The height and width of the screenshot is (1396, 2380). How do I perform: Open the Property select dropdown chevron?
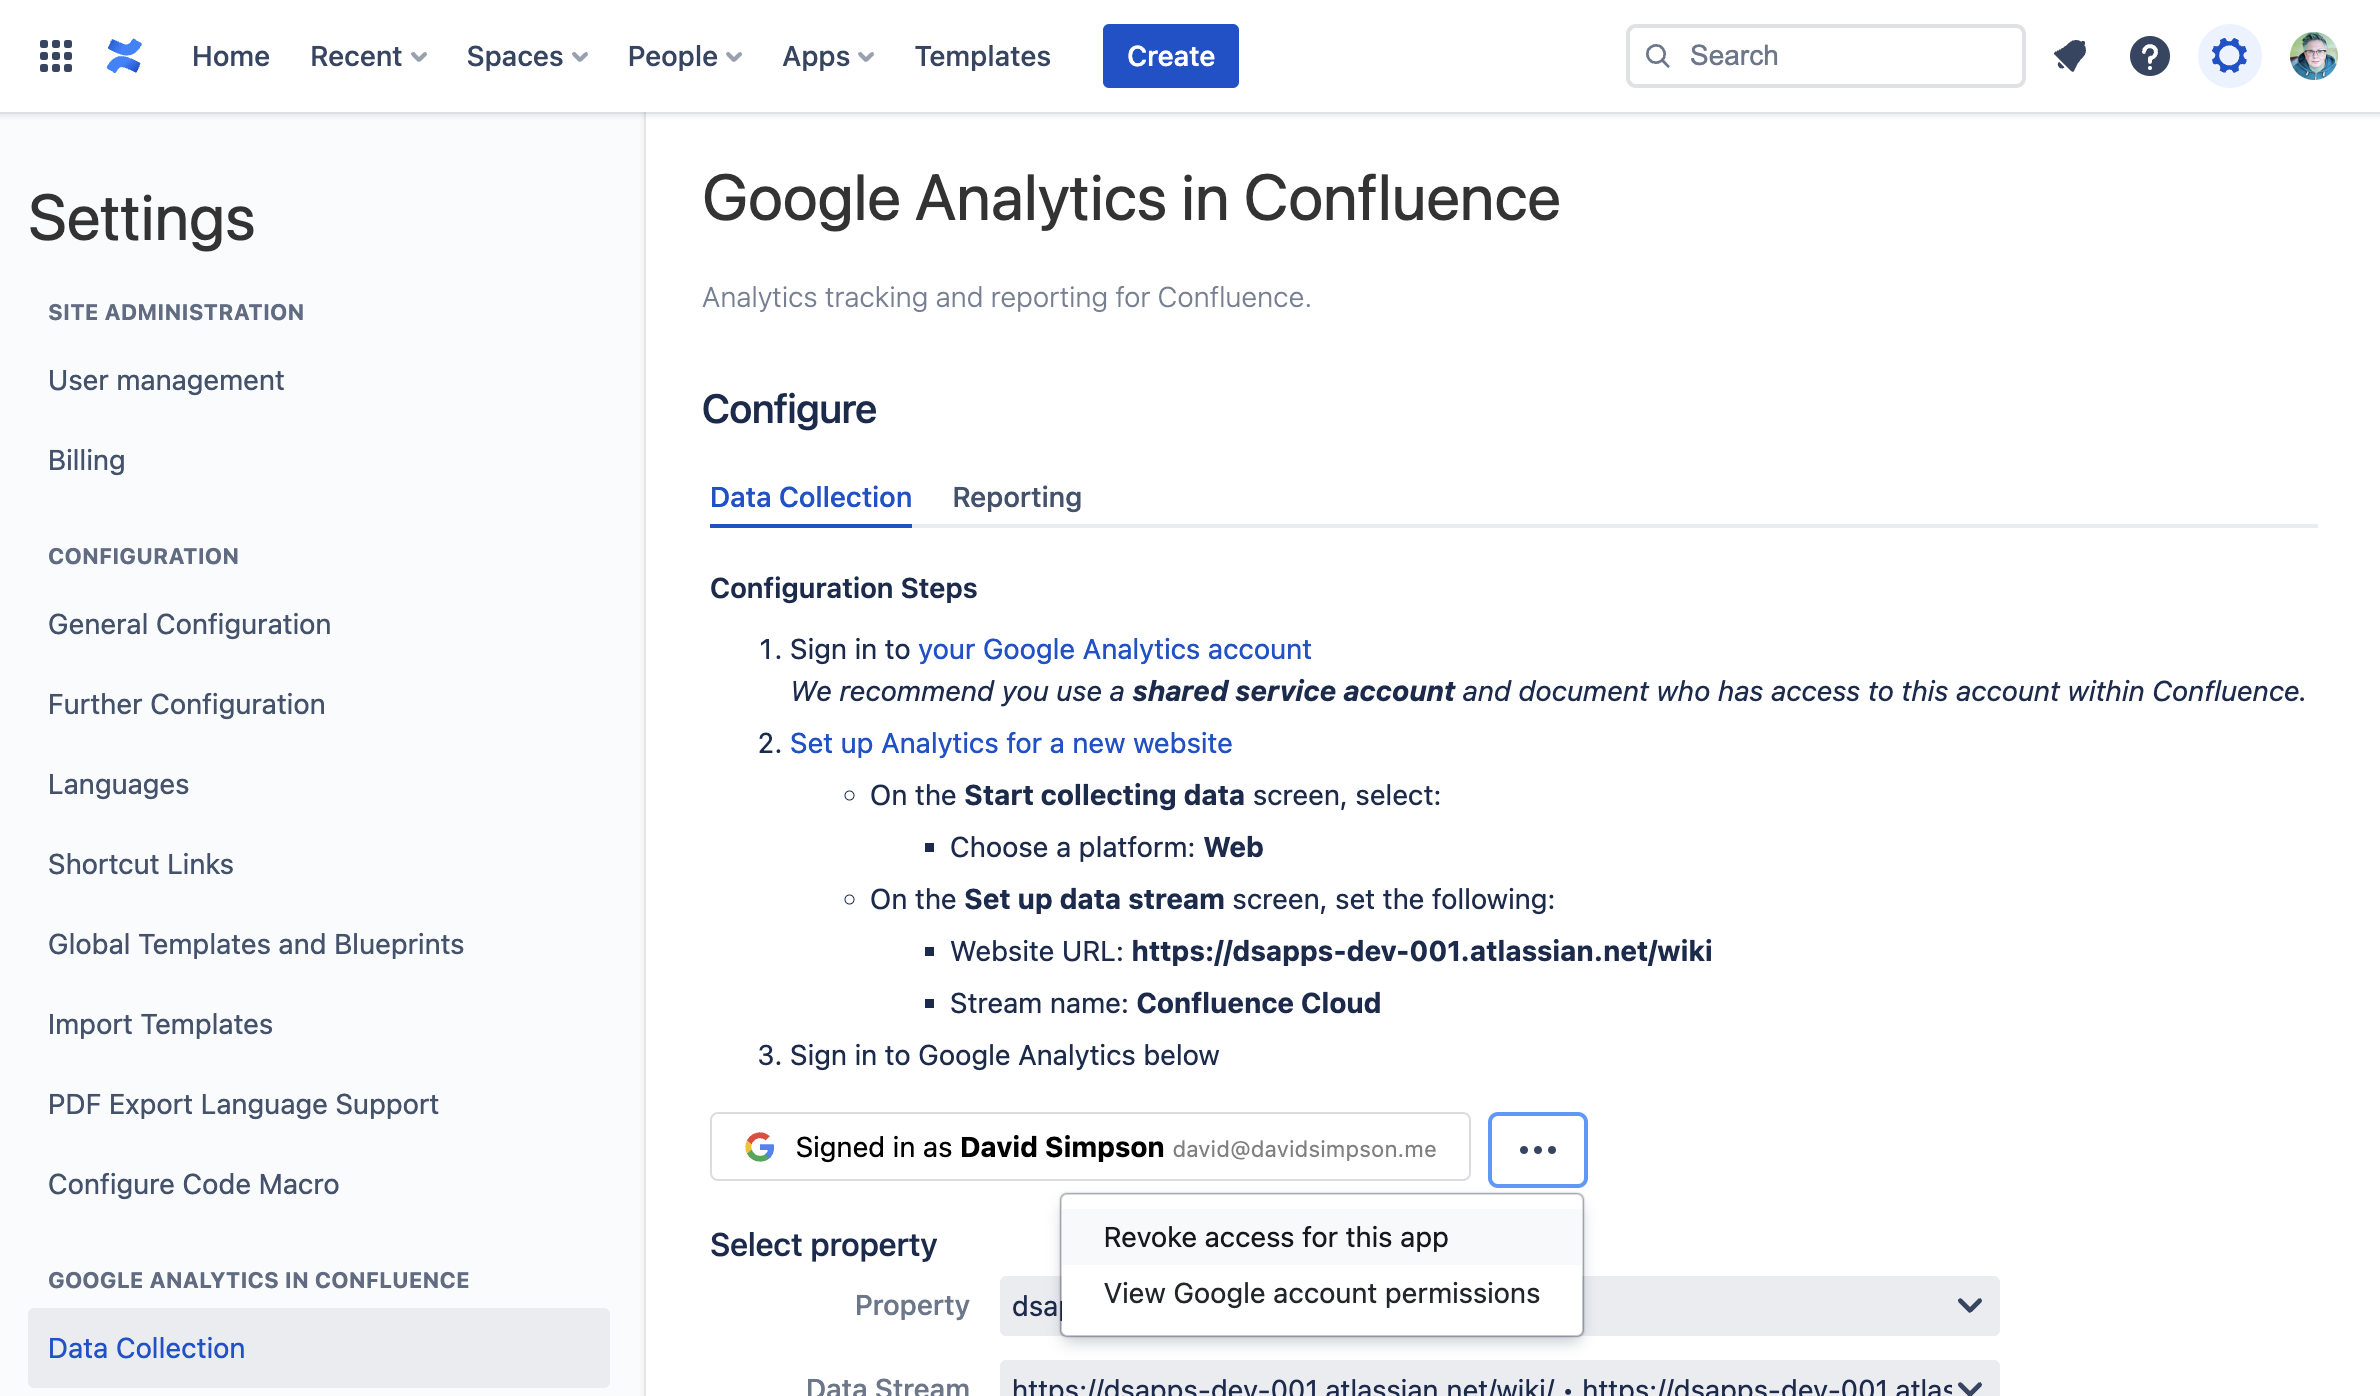[x=1969, y=1305]
